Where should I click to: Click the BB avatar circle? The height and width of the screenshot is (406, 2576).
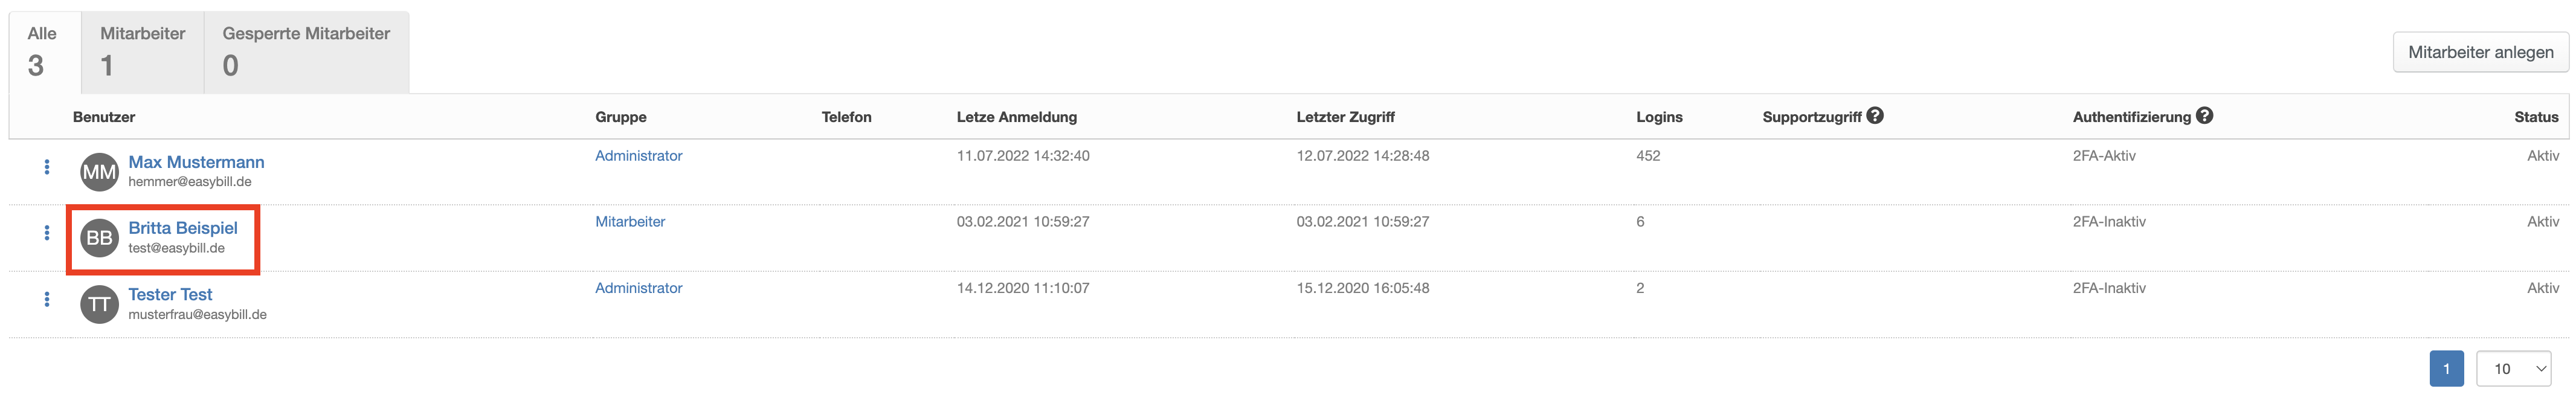99,238
